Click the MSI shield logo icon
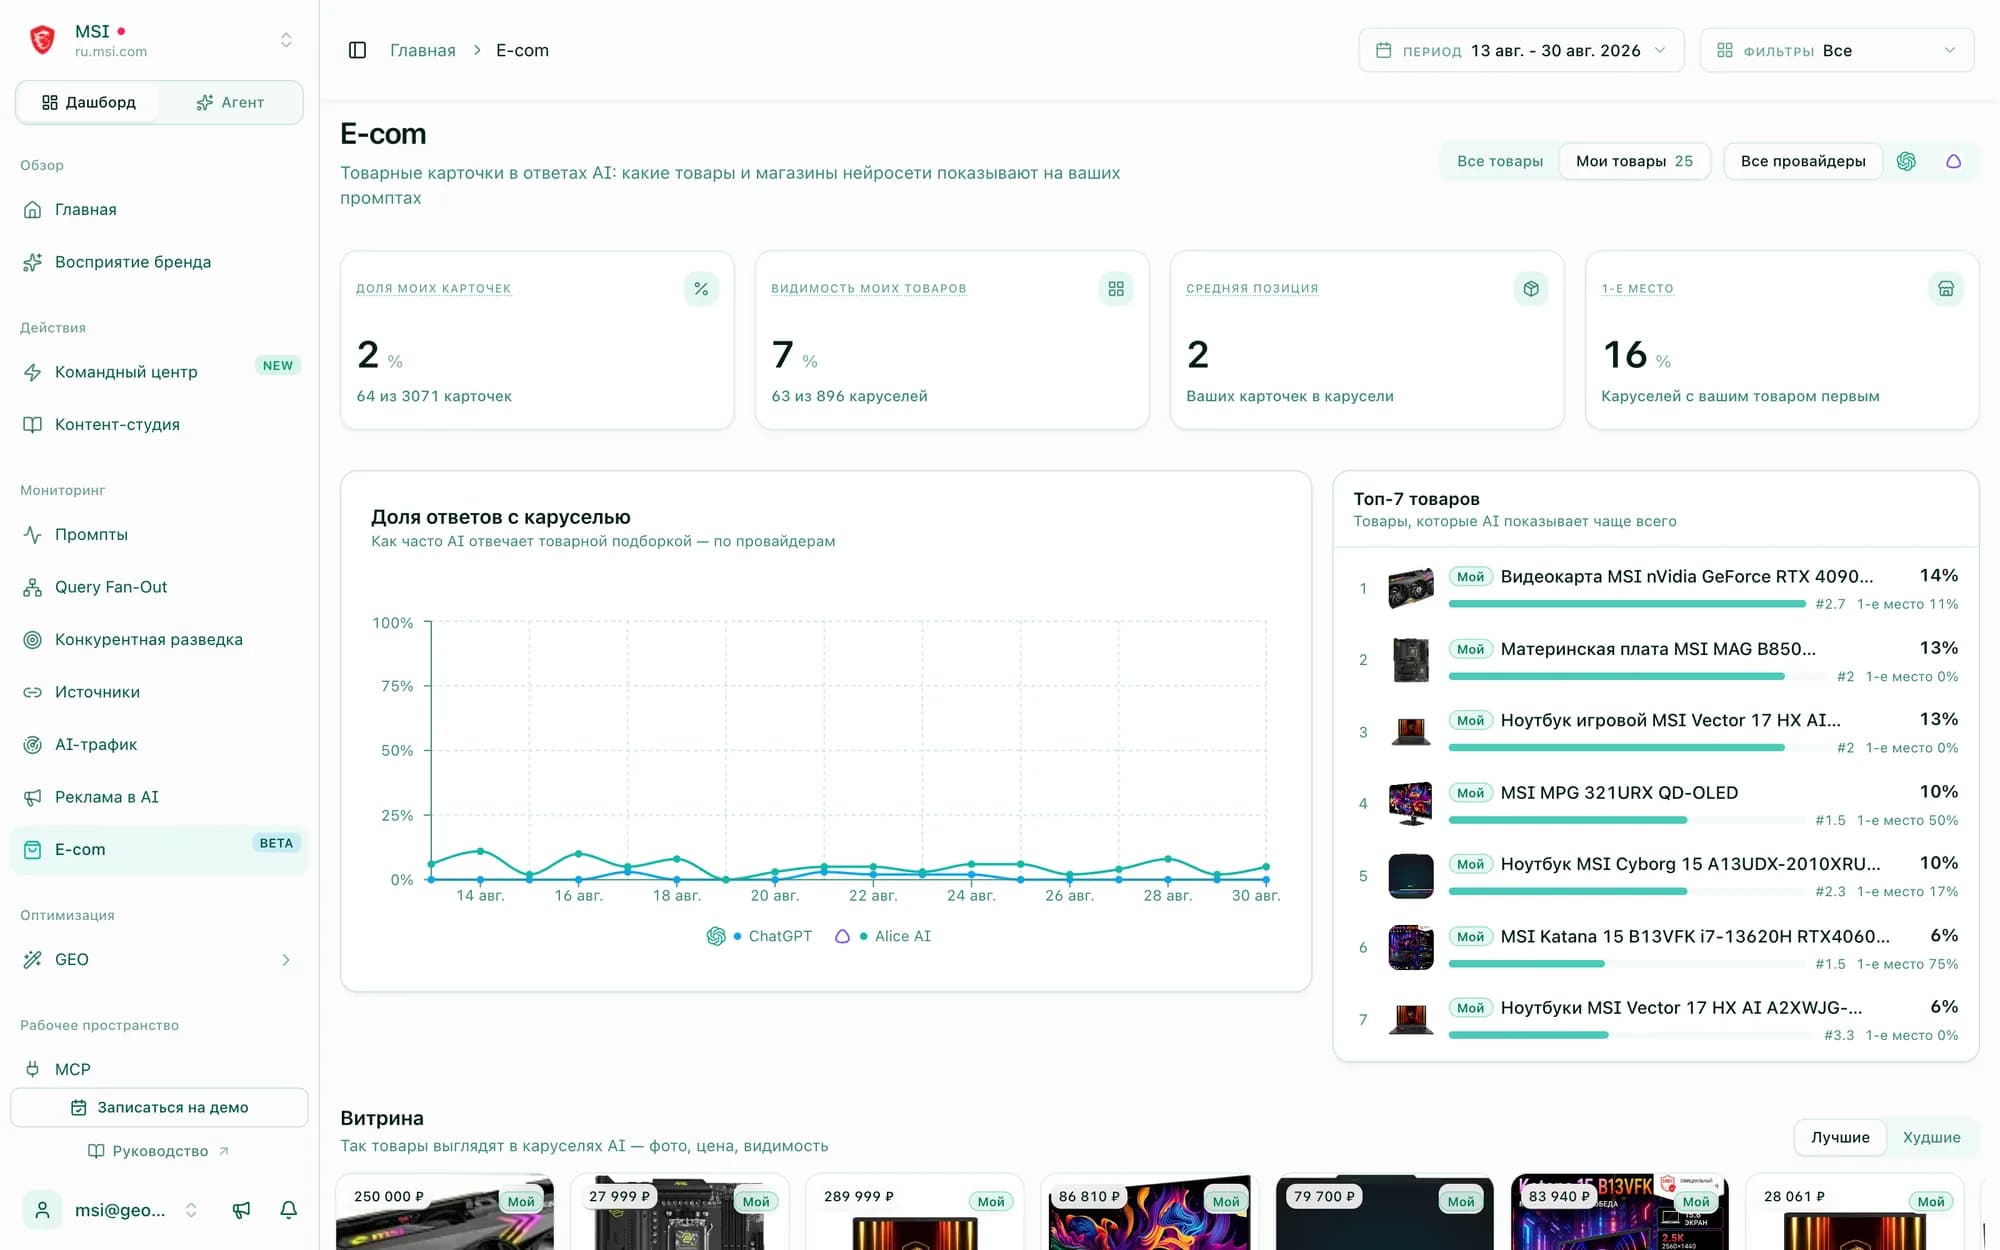Image resolution: width=2000 pixels, height=1250 pixels. pyautogui.click(x=42, y=40)
